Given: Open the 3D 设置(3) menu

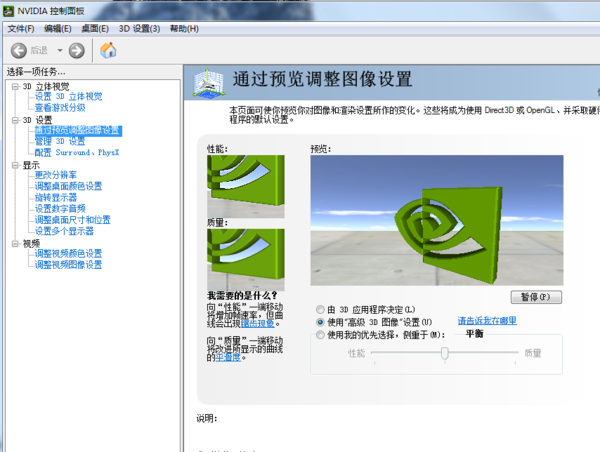Looking at the screenshot, I should 139,29.
